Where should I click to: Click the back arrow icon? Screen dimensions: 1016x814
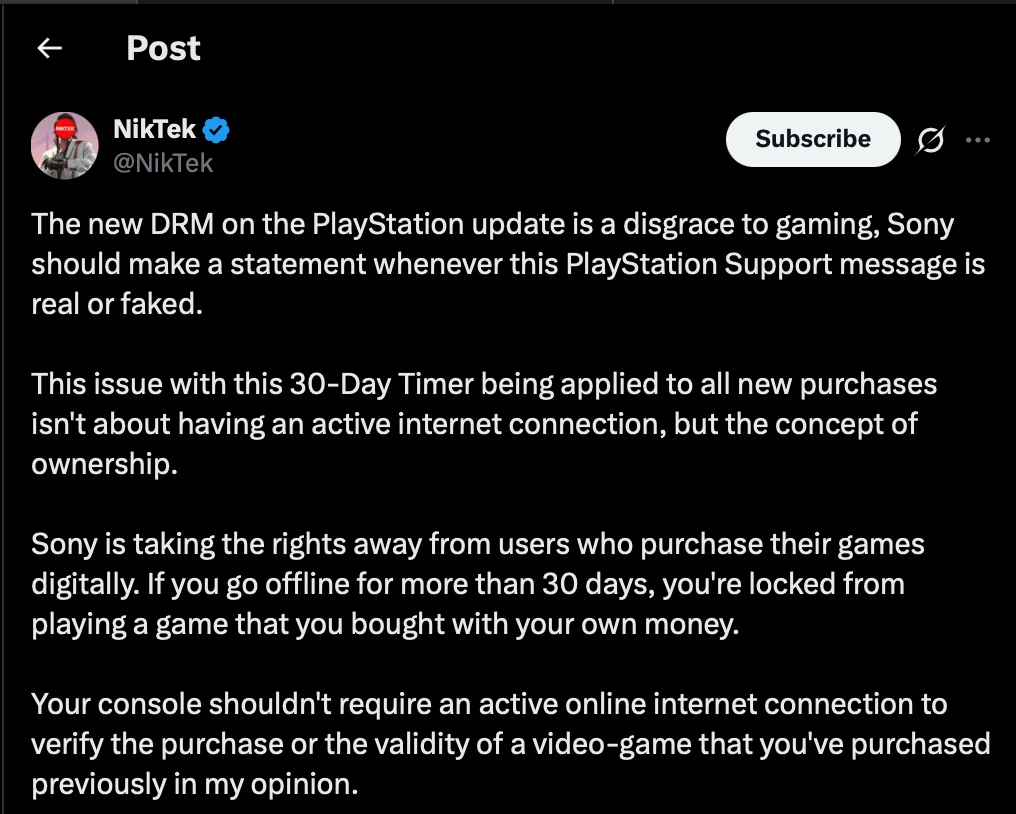(x=49, y=48)
